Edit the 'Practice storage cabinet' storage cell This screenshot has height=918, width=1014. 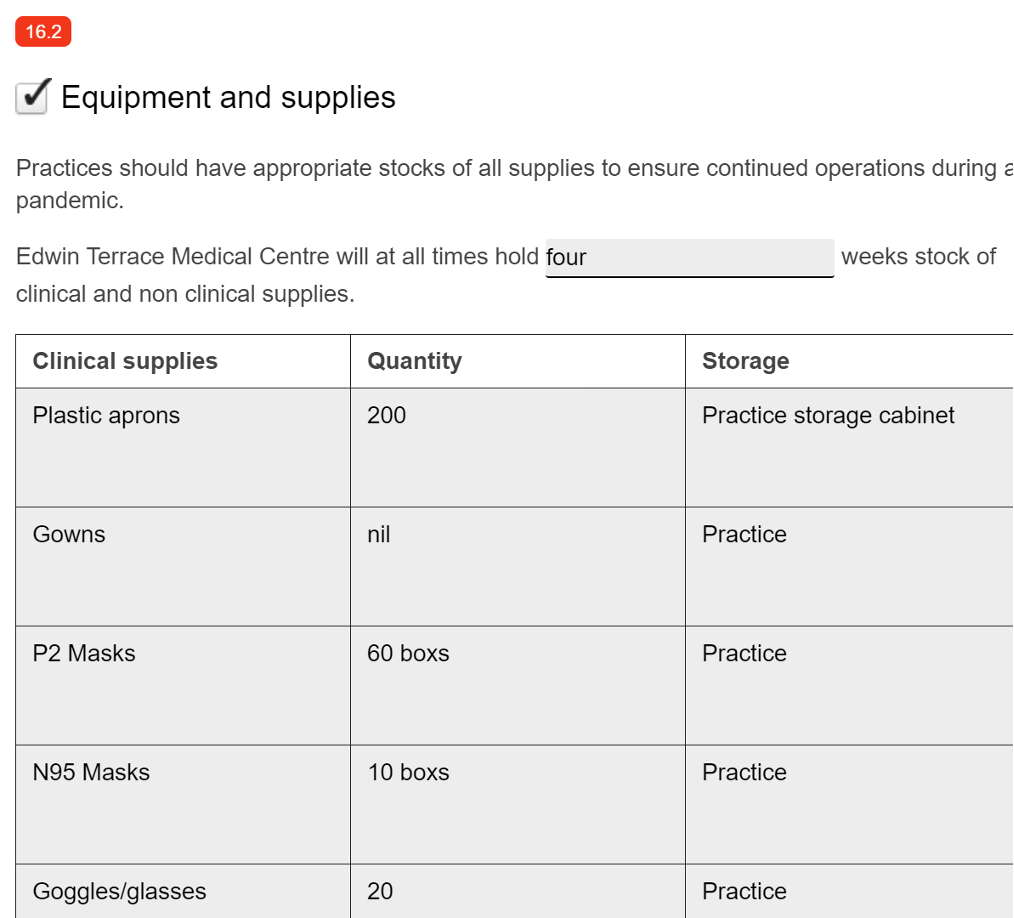tap(849, 447)
